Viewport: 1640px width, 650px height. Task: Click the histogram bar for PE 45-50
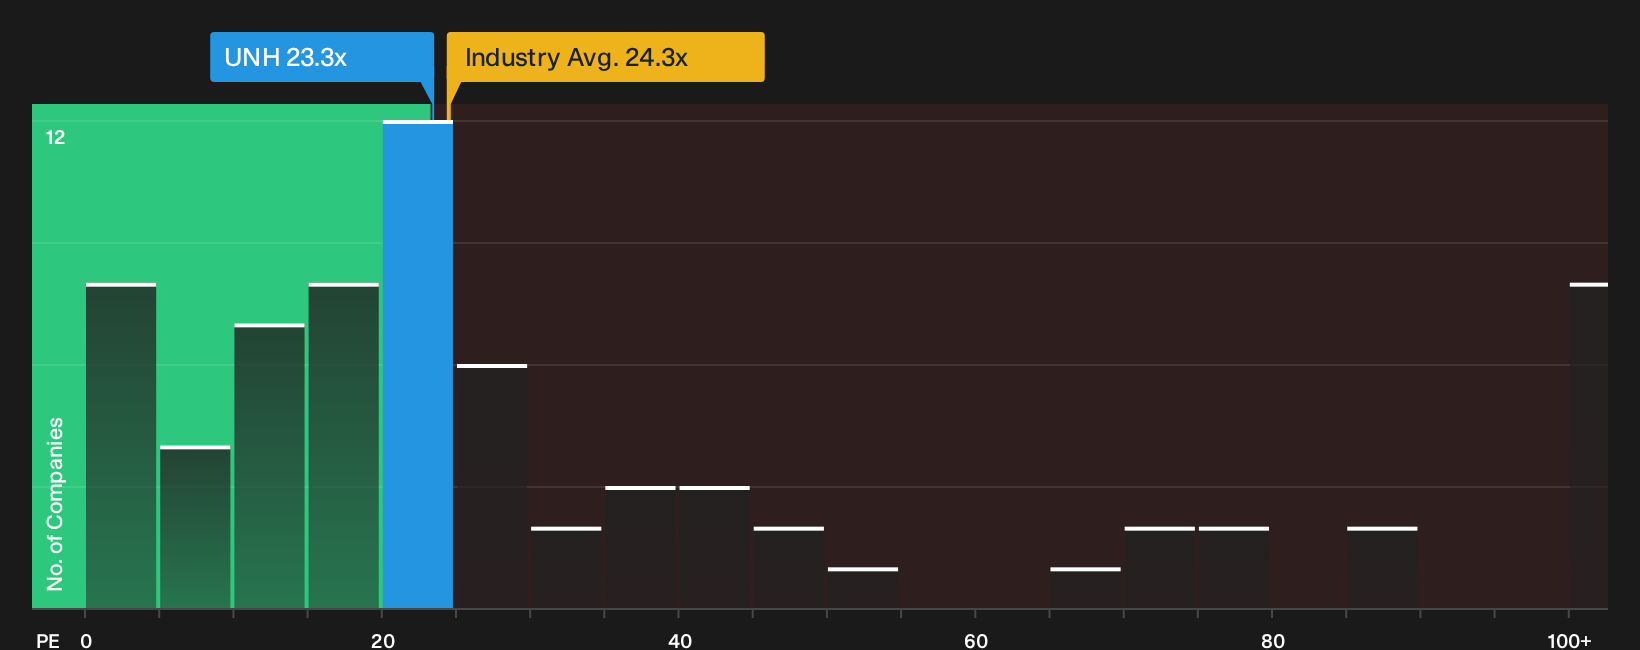(x=789, y=568)
